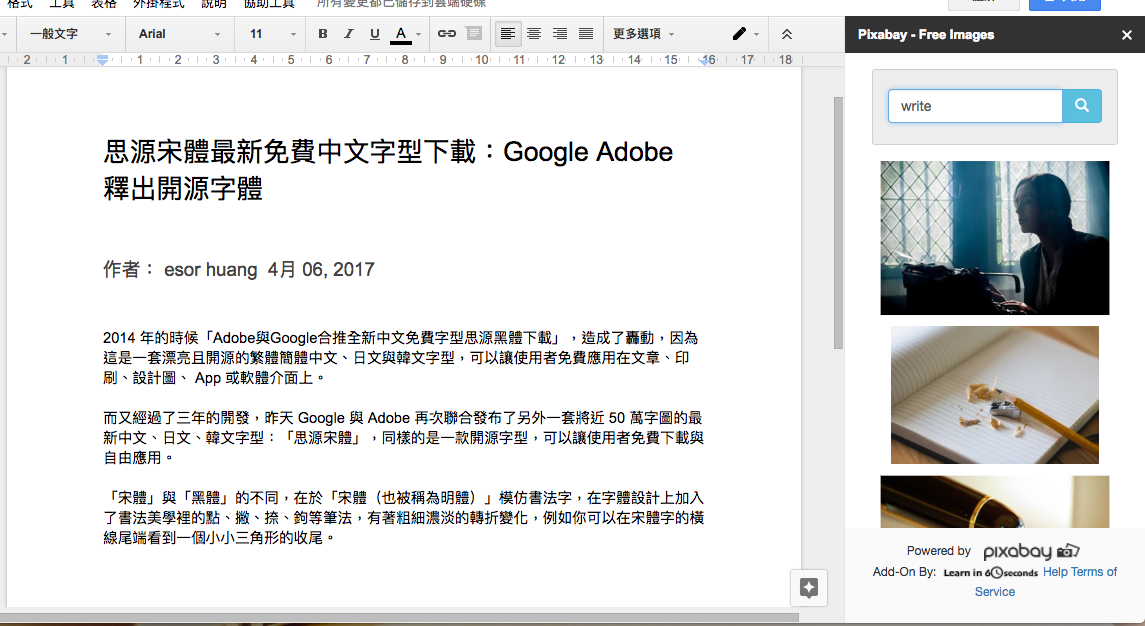Open the Pixabay logo link
Image resolution: width=1145 pixels, height=626 pixels.
1031,551
